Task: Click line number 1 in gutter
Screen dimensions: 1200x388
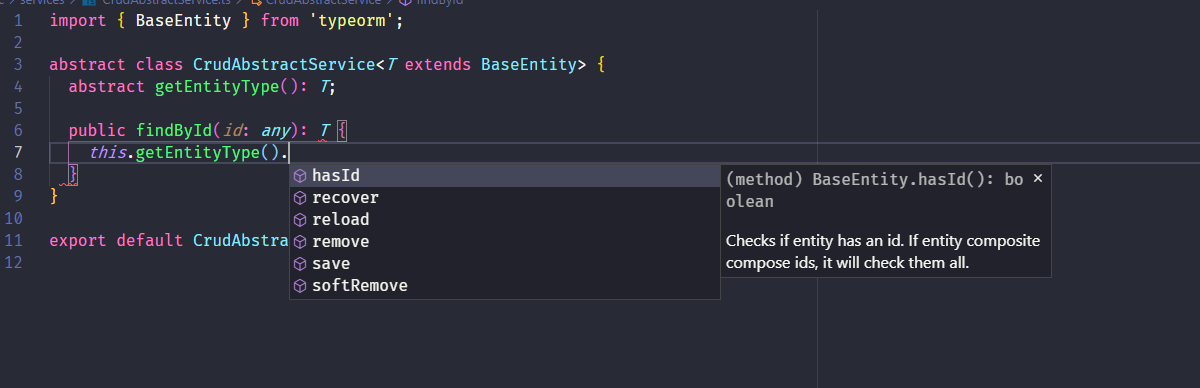Action: tap(18, 20)
